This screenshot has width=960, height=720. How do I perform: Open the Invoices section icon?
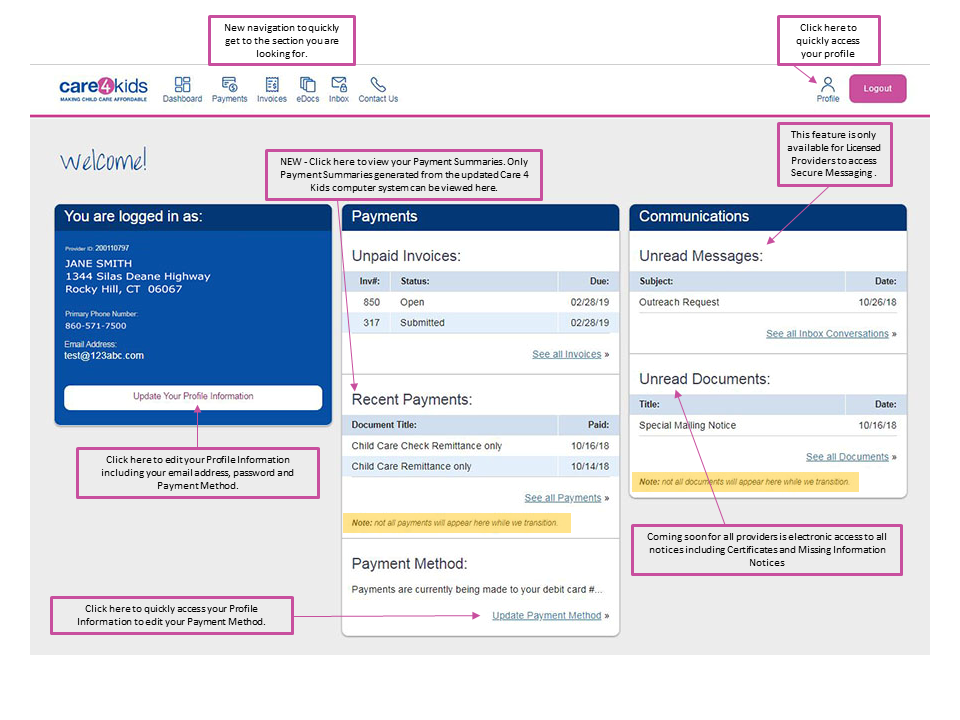[x=271, y=88]
